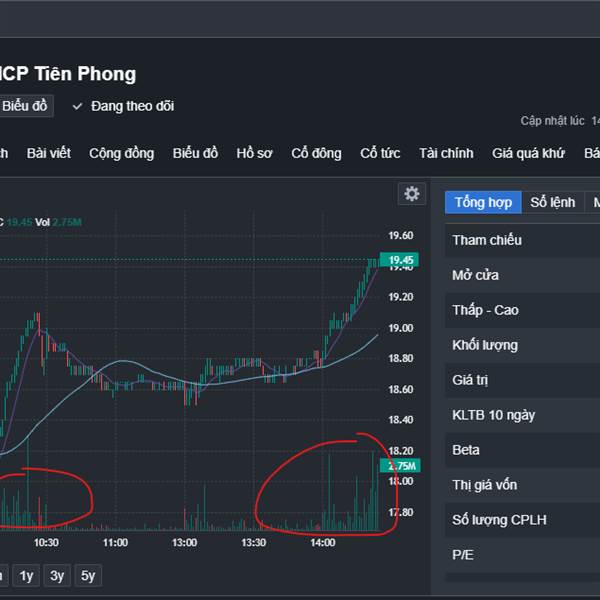Set chart range to 3y
Screen dimensions: 600x600
[x=58, y=575]
